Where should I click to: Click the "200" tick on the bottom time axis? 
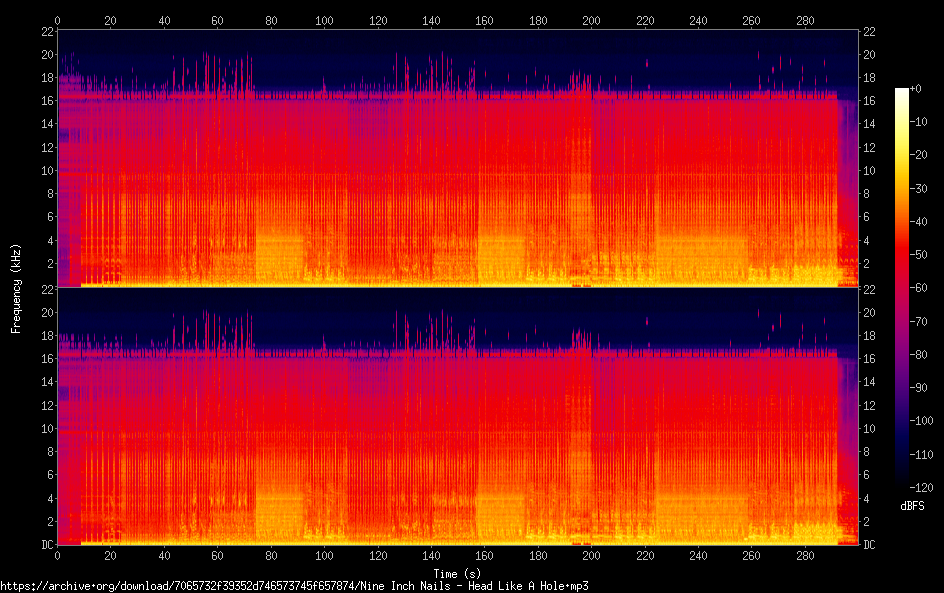point(591,556)
